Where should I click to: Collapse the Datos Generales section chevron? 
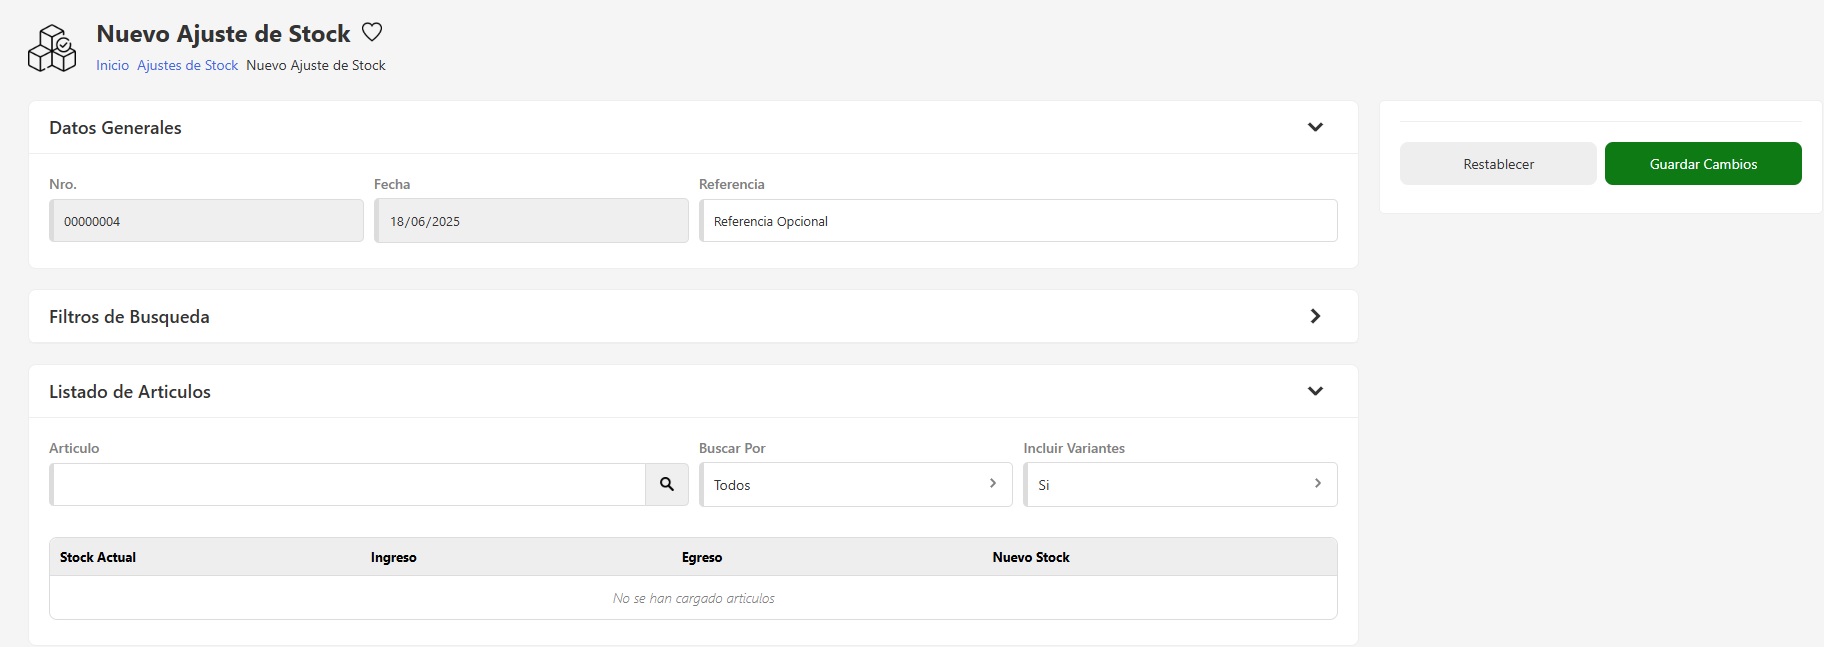click(1315, 127)
